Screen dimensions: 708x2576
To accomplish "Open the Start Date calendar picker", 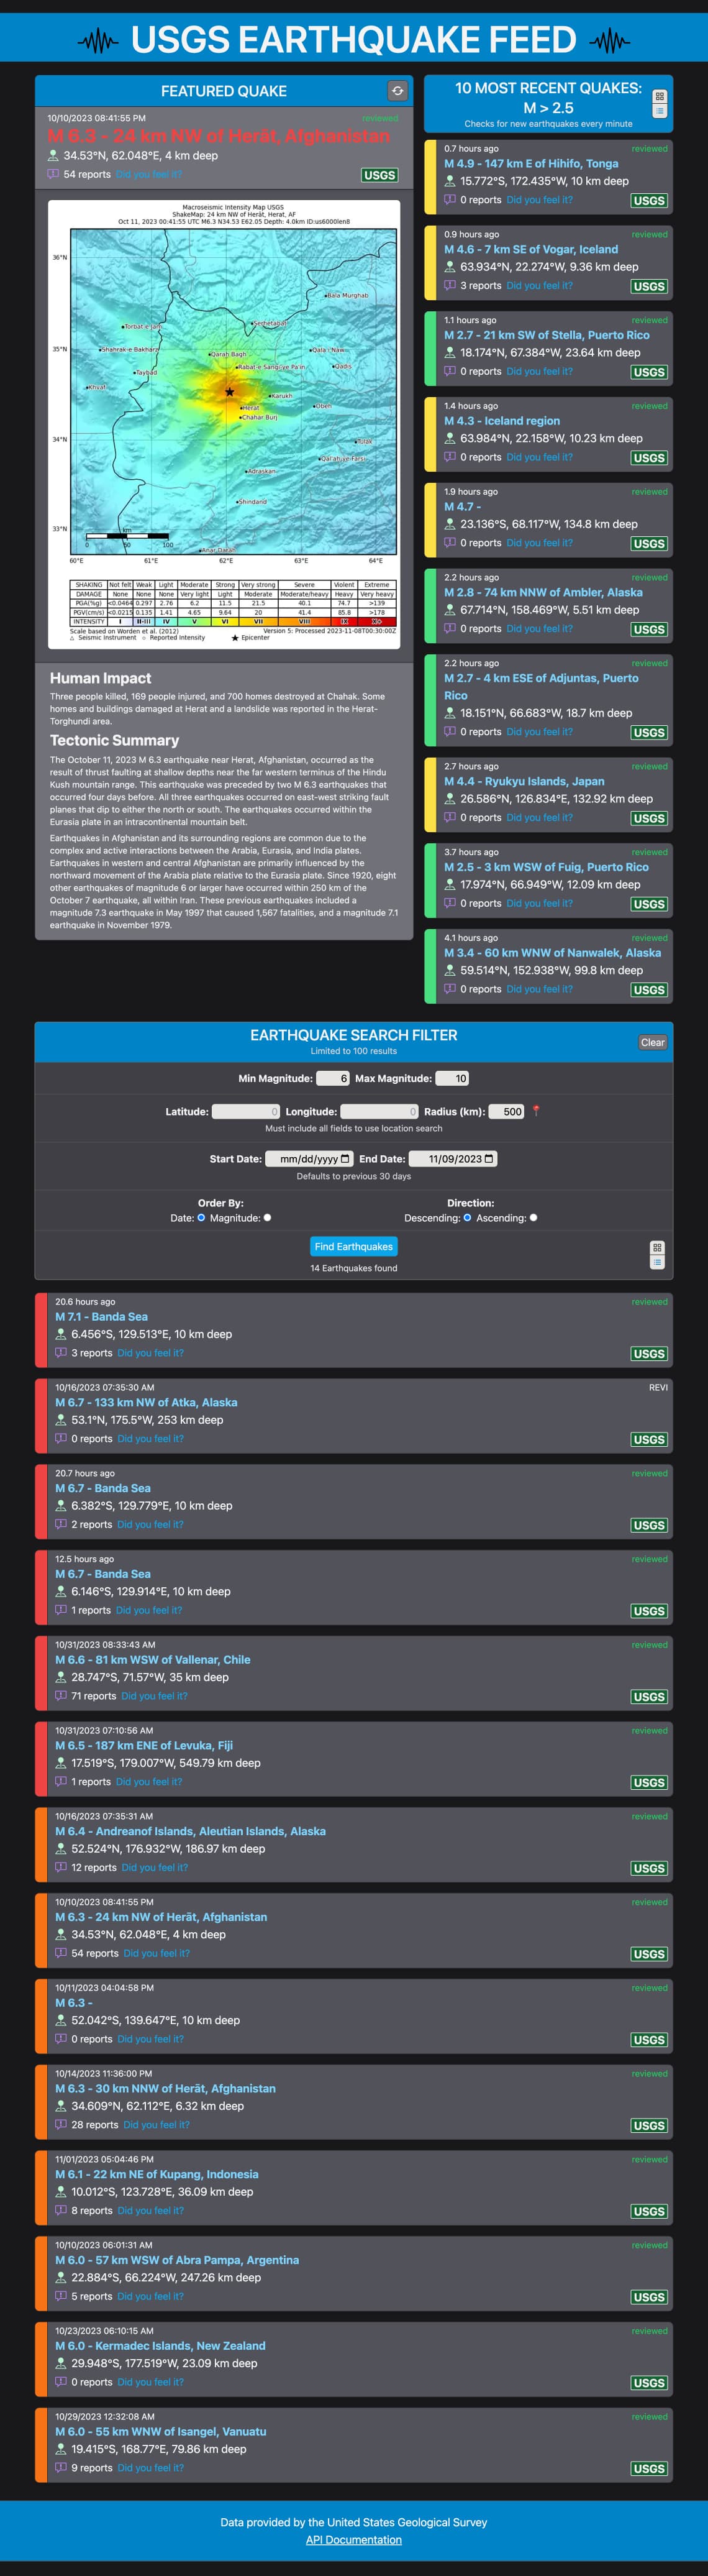I will coord(345,1159).
